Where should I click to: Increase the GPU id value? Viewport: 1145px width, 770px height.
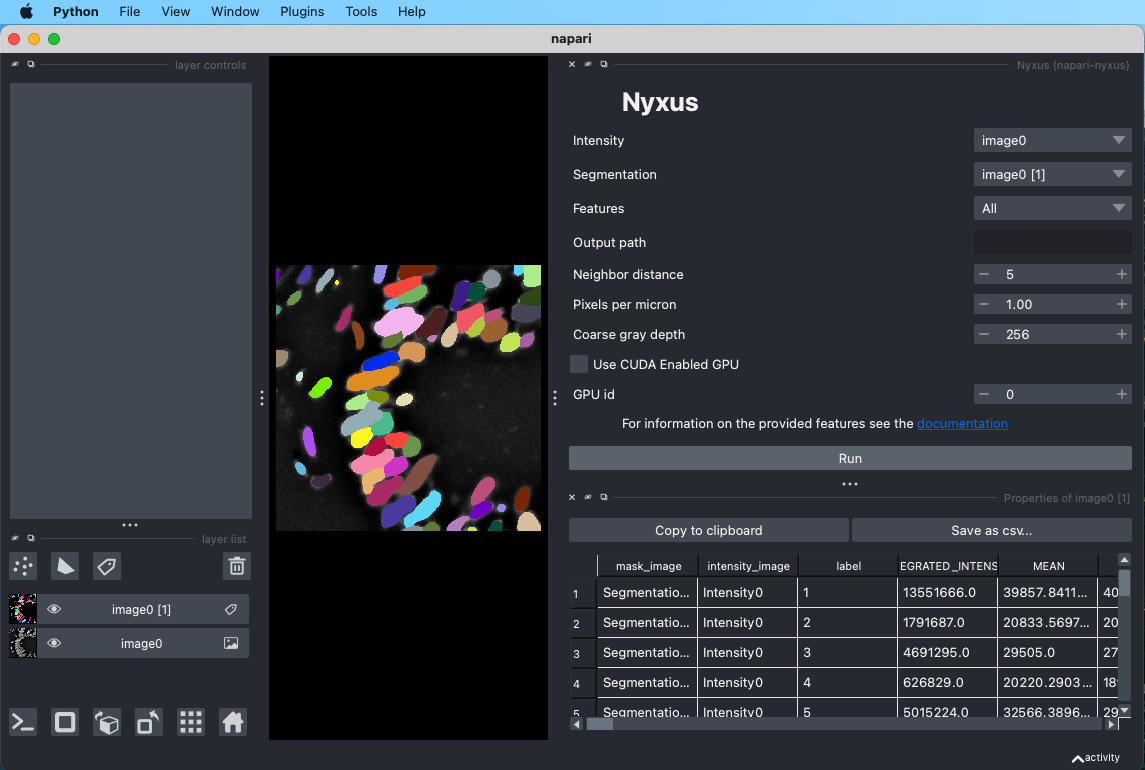tap(1122, 394)
